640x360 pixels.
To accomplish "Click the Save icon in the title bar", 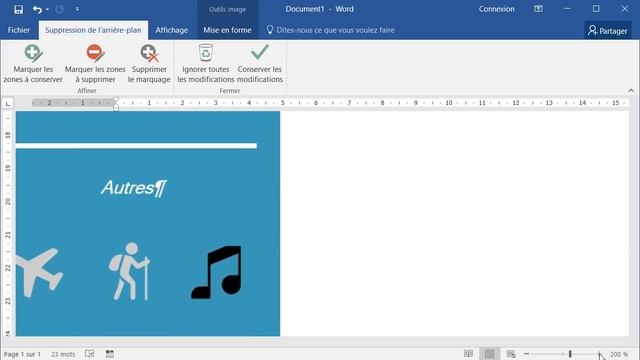I will point(18,9).
